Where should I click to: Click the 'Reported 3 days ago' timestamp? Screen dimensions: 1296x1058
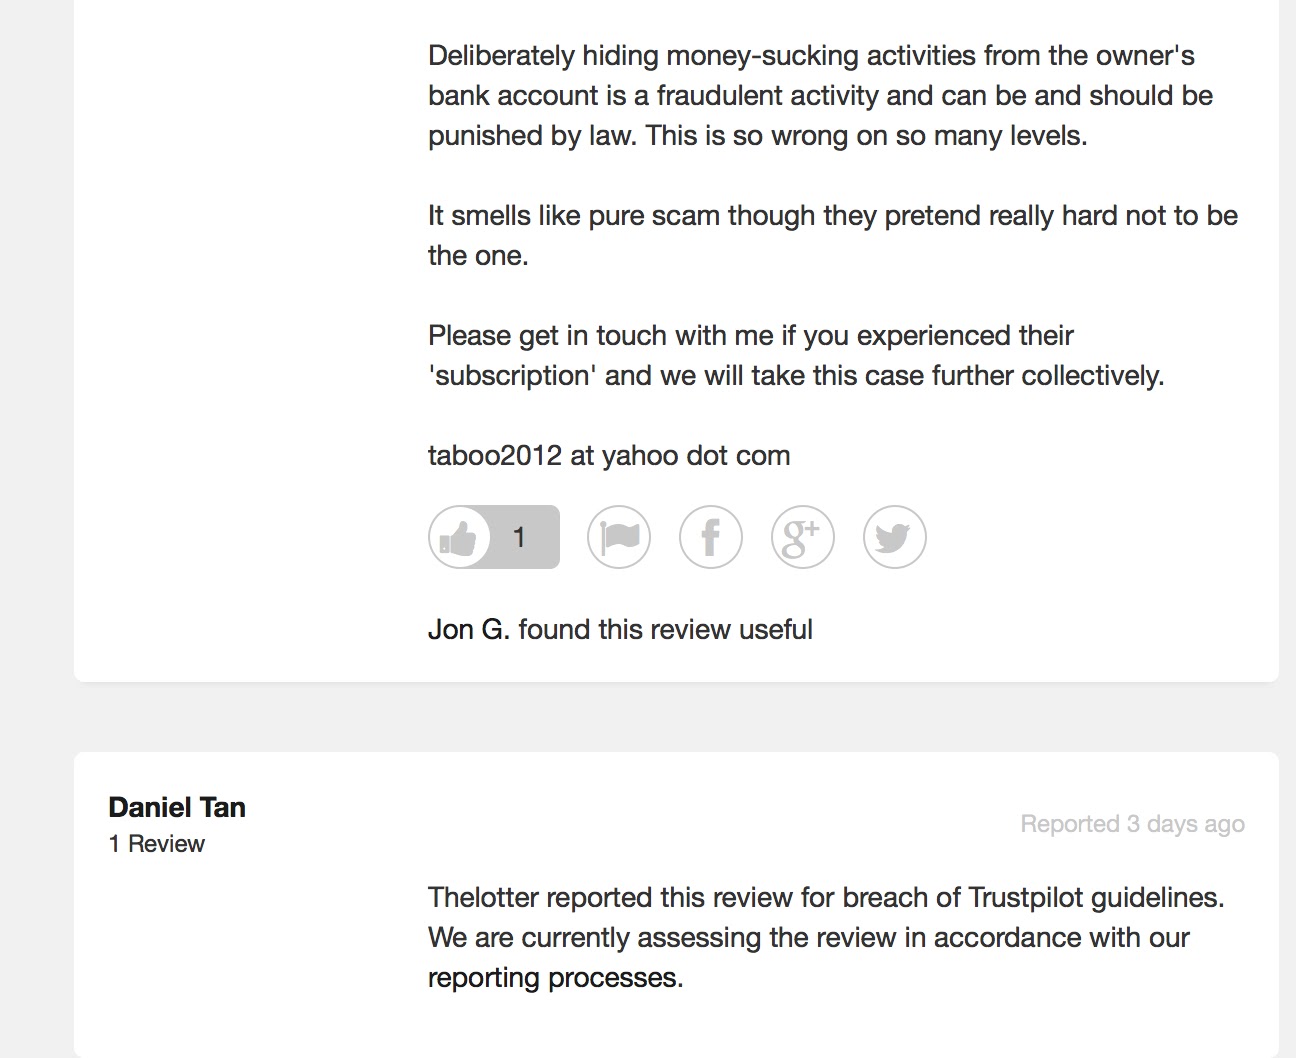point(1131,824)
